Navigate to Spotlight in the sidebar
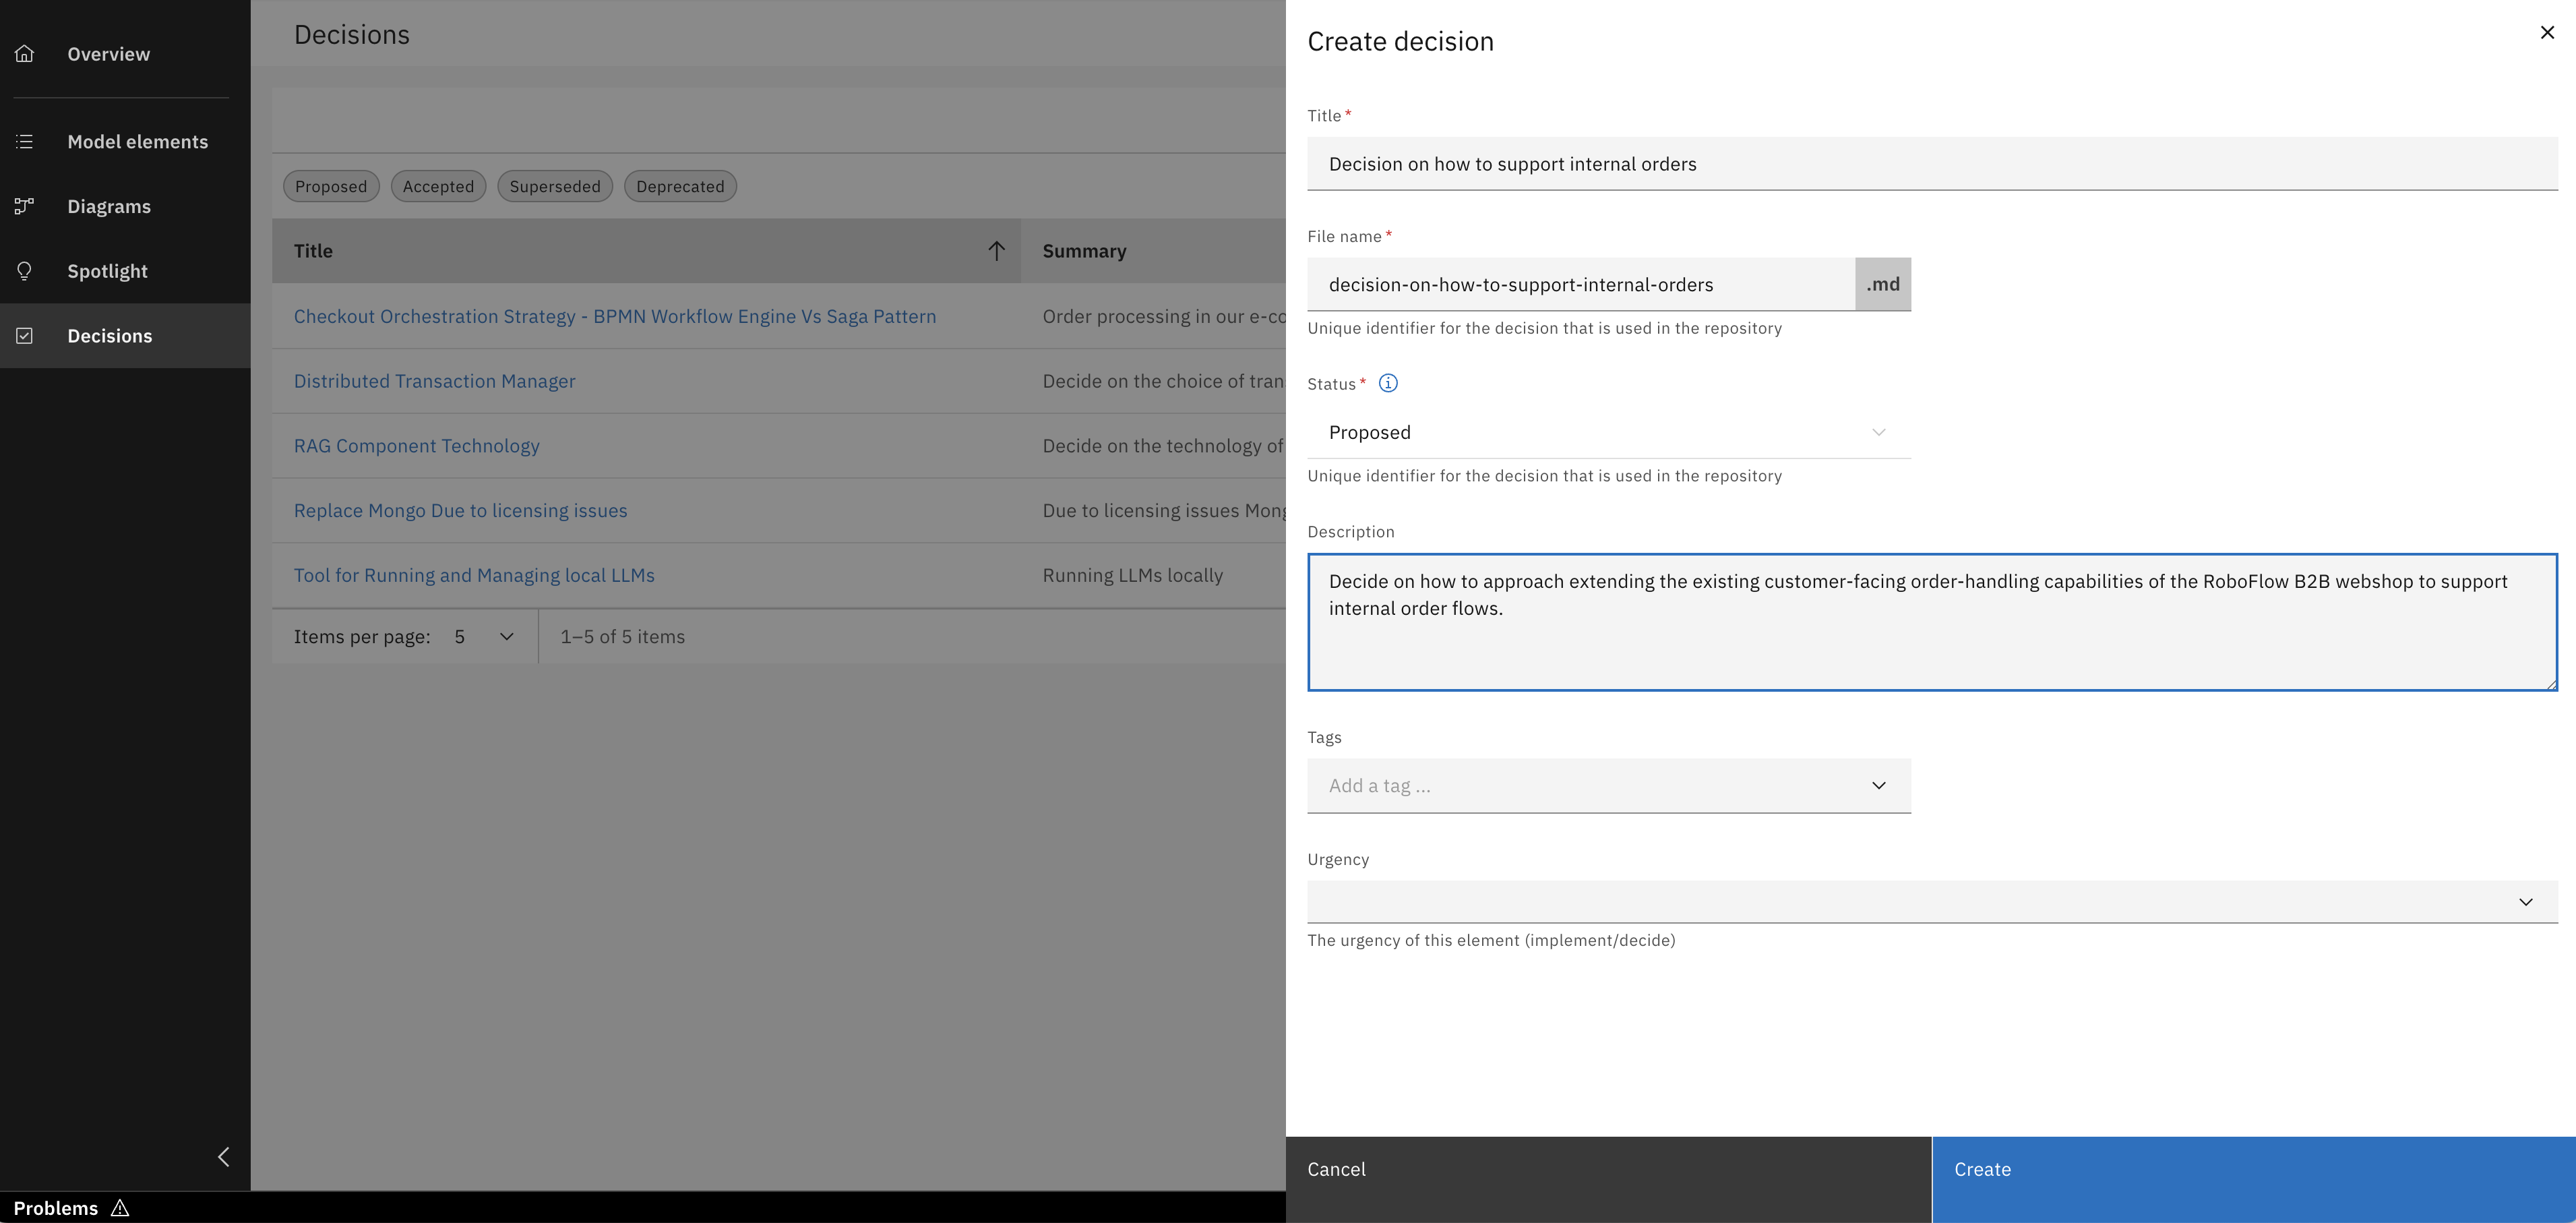This screenshot has height=1223, width=2576. click(107, 270)
